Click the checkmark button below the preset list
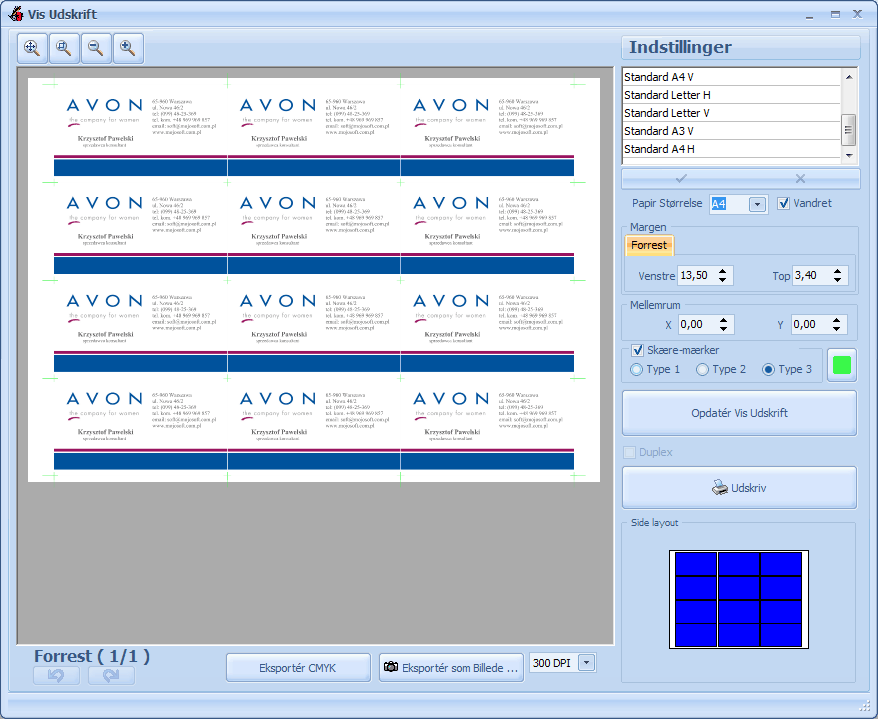Screen dimensions: 878x719 pyautogui.click(x=681, y=179)
